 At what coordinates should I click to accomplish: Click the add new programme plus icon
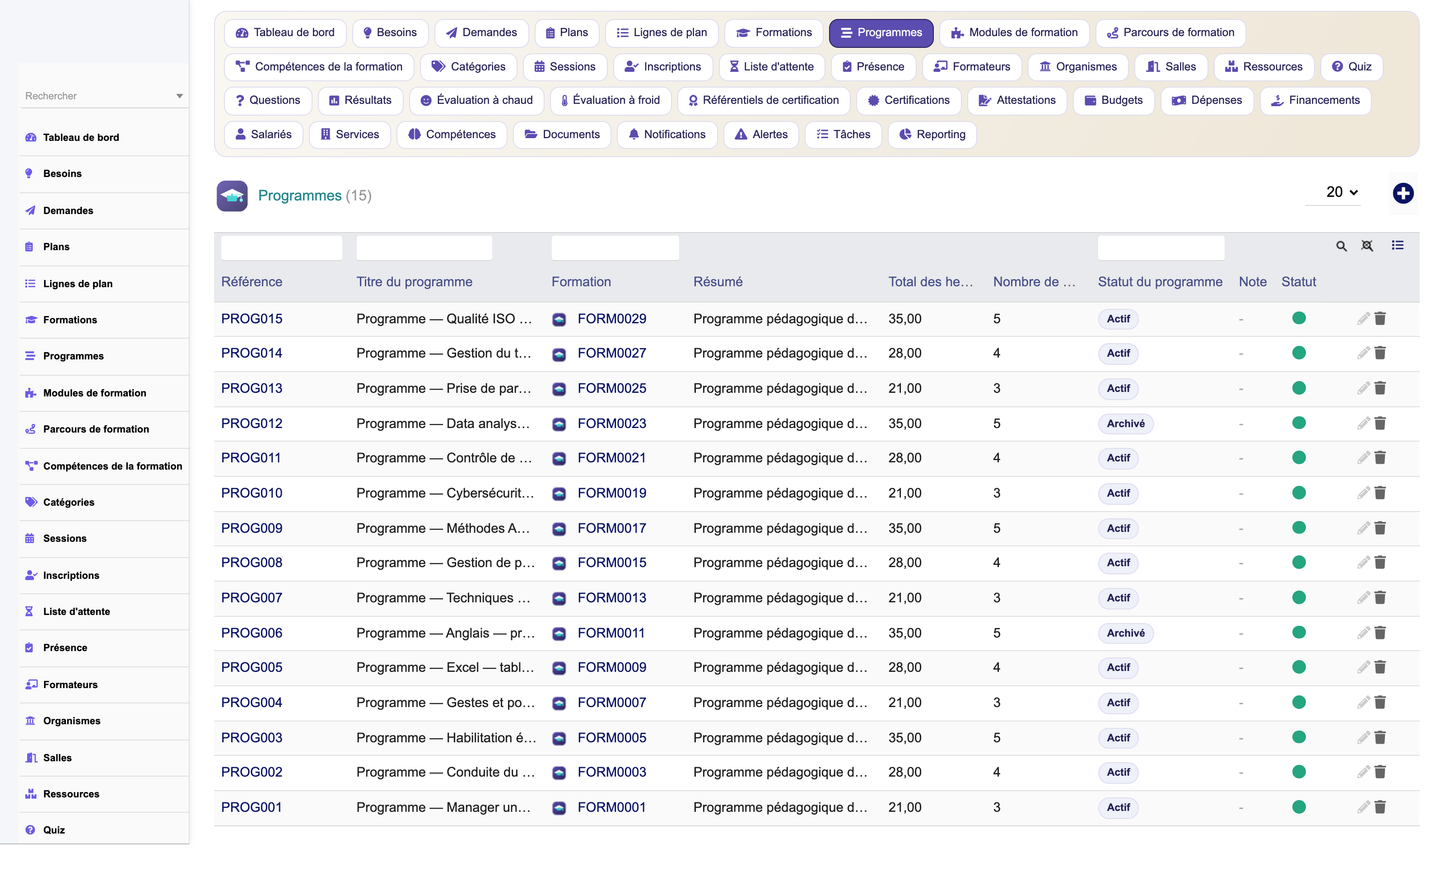pyautogui.click(x=1403, y=194)
